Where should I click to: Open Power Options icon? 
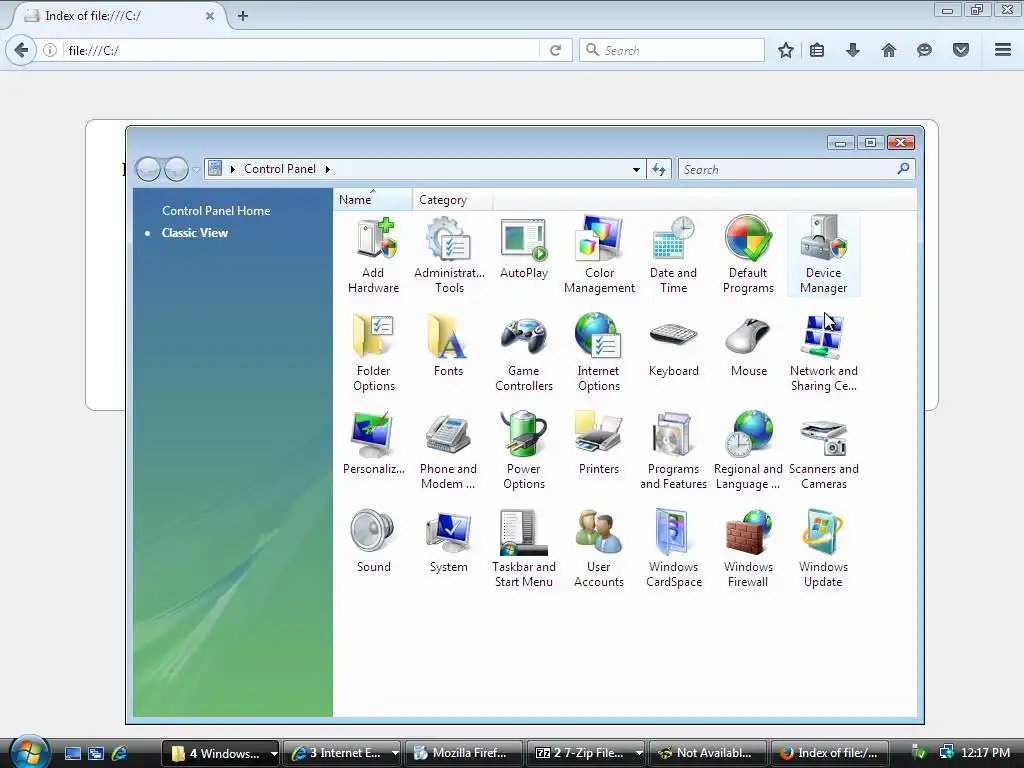coord(524,451)
